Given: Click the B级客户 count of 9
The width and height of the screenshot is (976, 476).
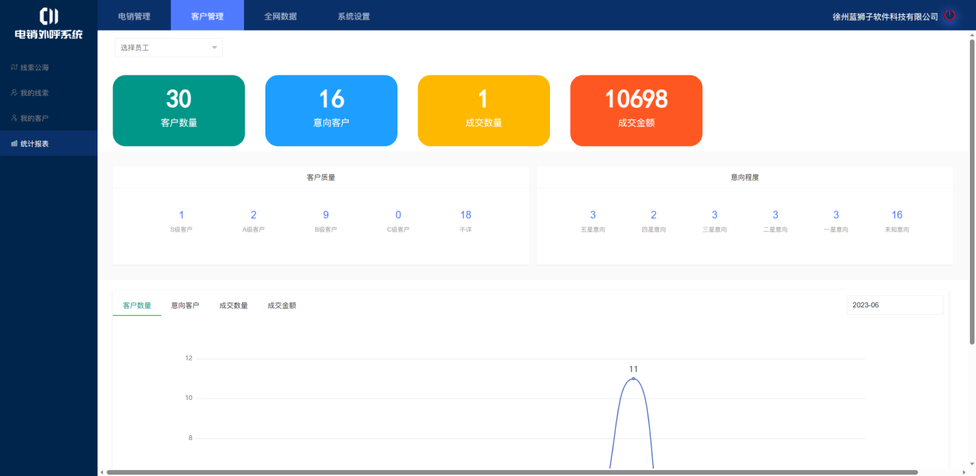Looking at the screenshot, I should [326, 216].
